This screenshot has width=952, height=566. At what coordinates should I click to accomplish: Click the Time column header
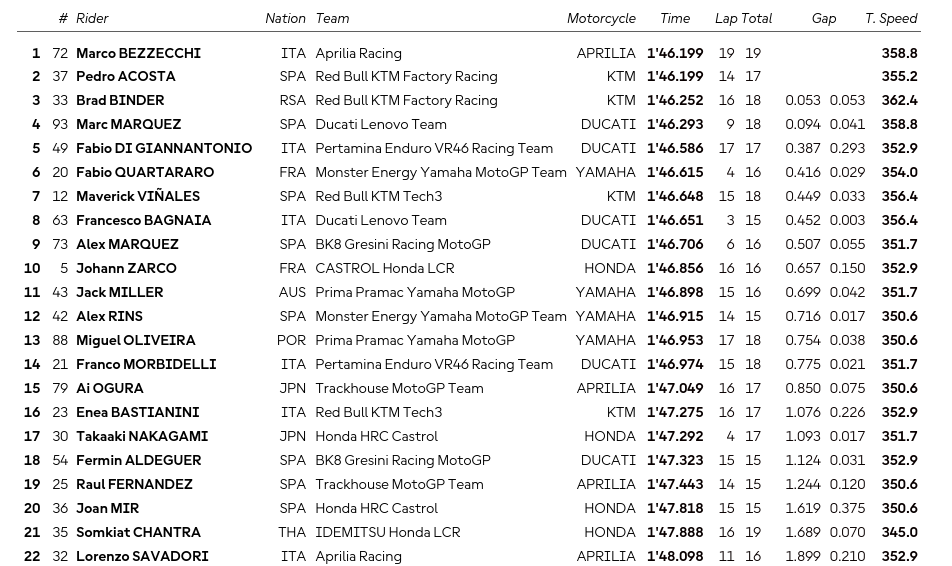pos(675,18)
